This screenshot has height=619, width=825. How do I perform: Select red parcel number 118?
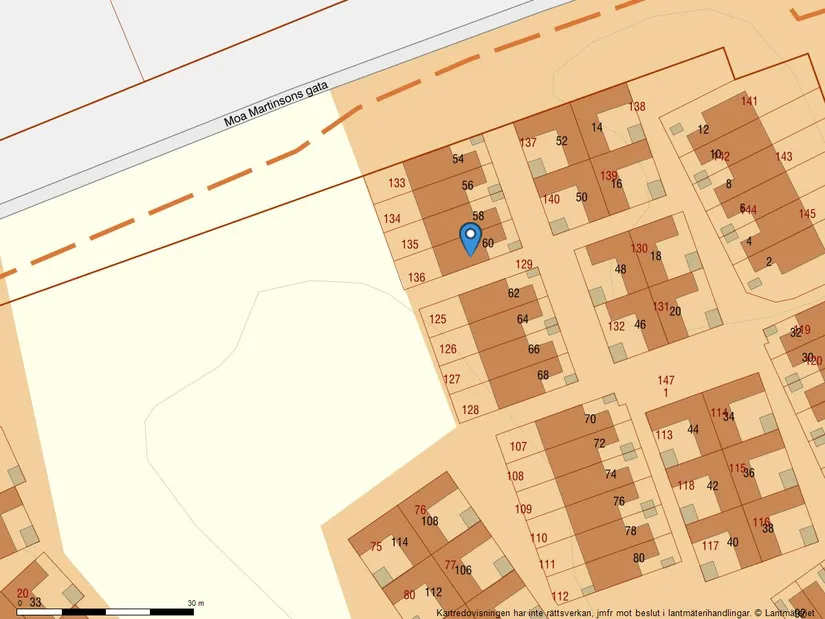(x=686, y=485)
